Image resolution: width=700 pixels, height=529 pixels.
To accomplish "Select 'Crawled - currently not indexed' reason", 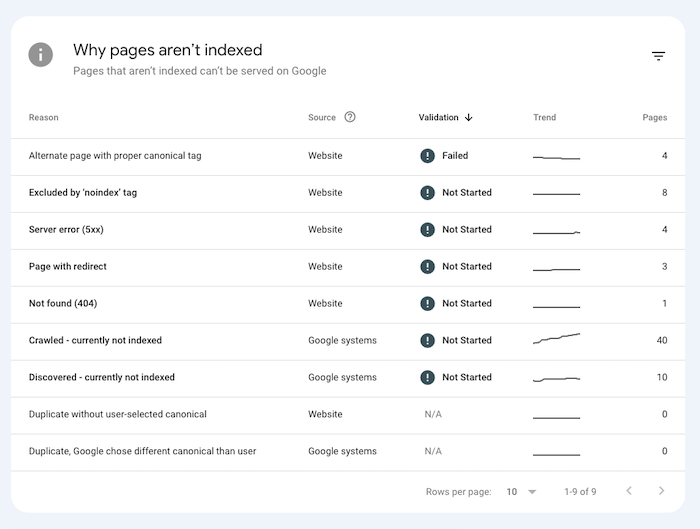I will tap(95, 341).
